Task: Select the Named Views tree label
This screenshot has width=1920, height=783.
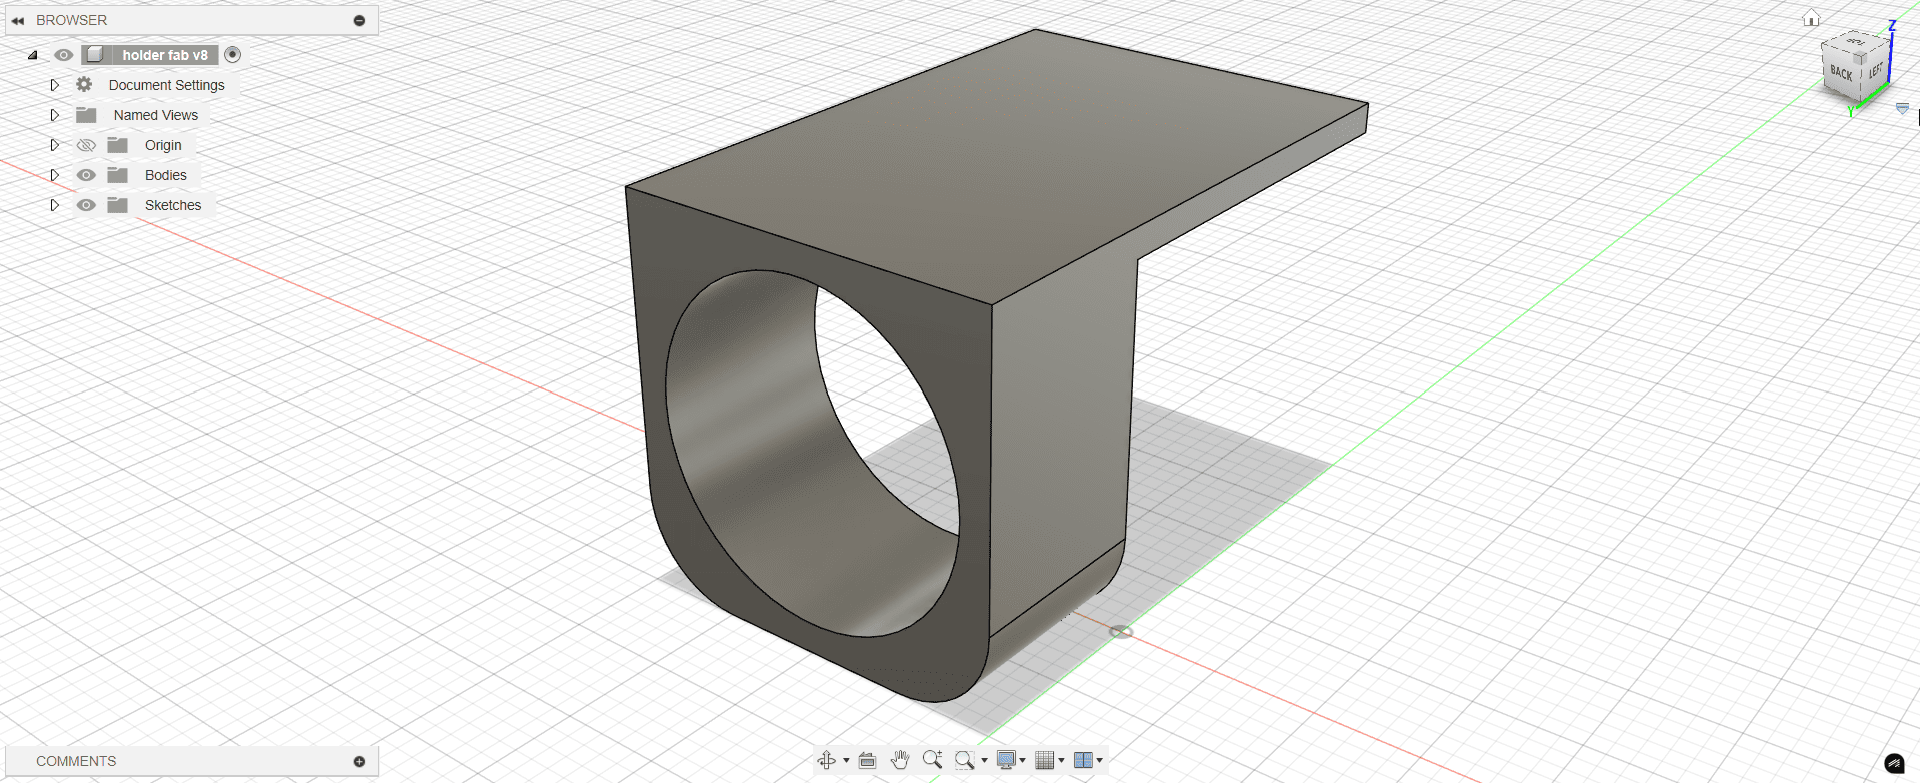Action: [x=156, y=115]
